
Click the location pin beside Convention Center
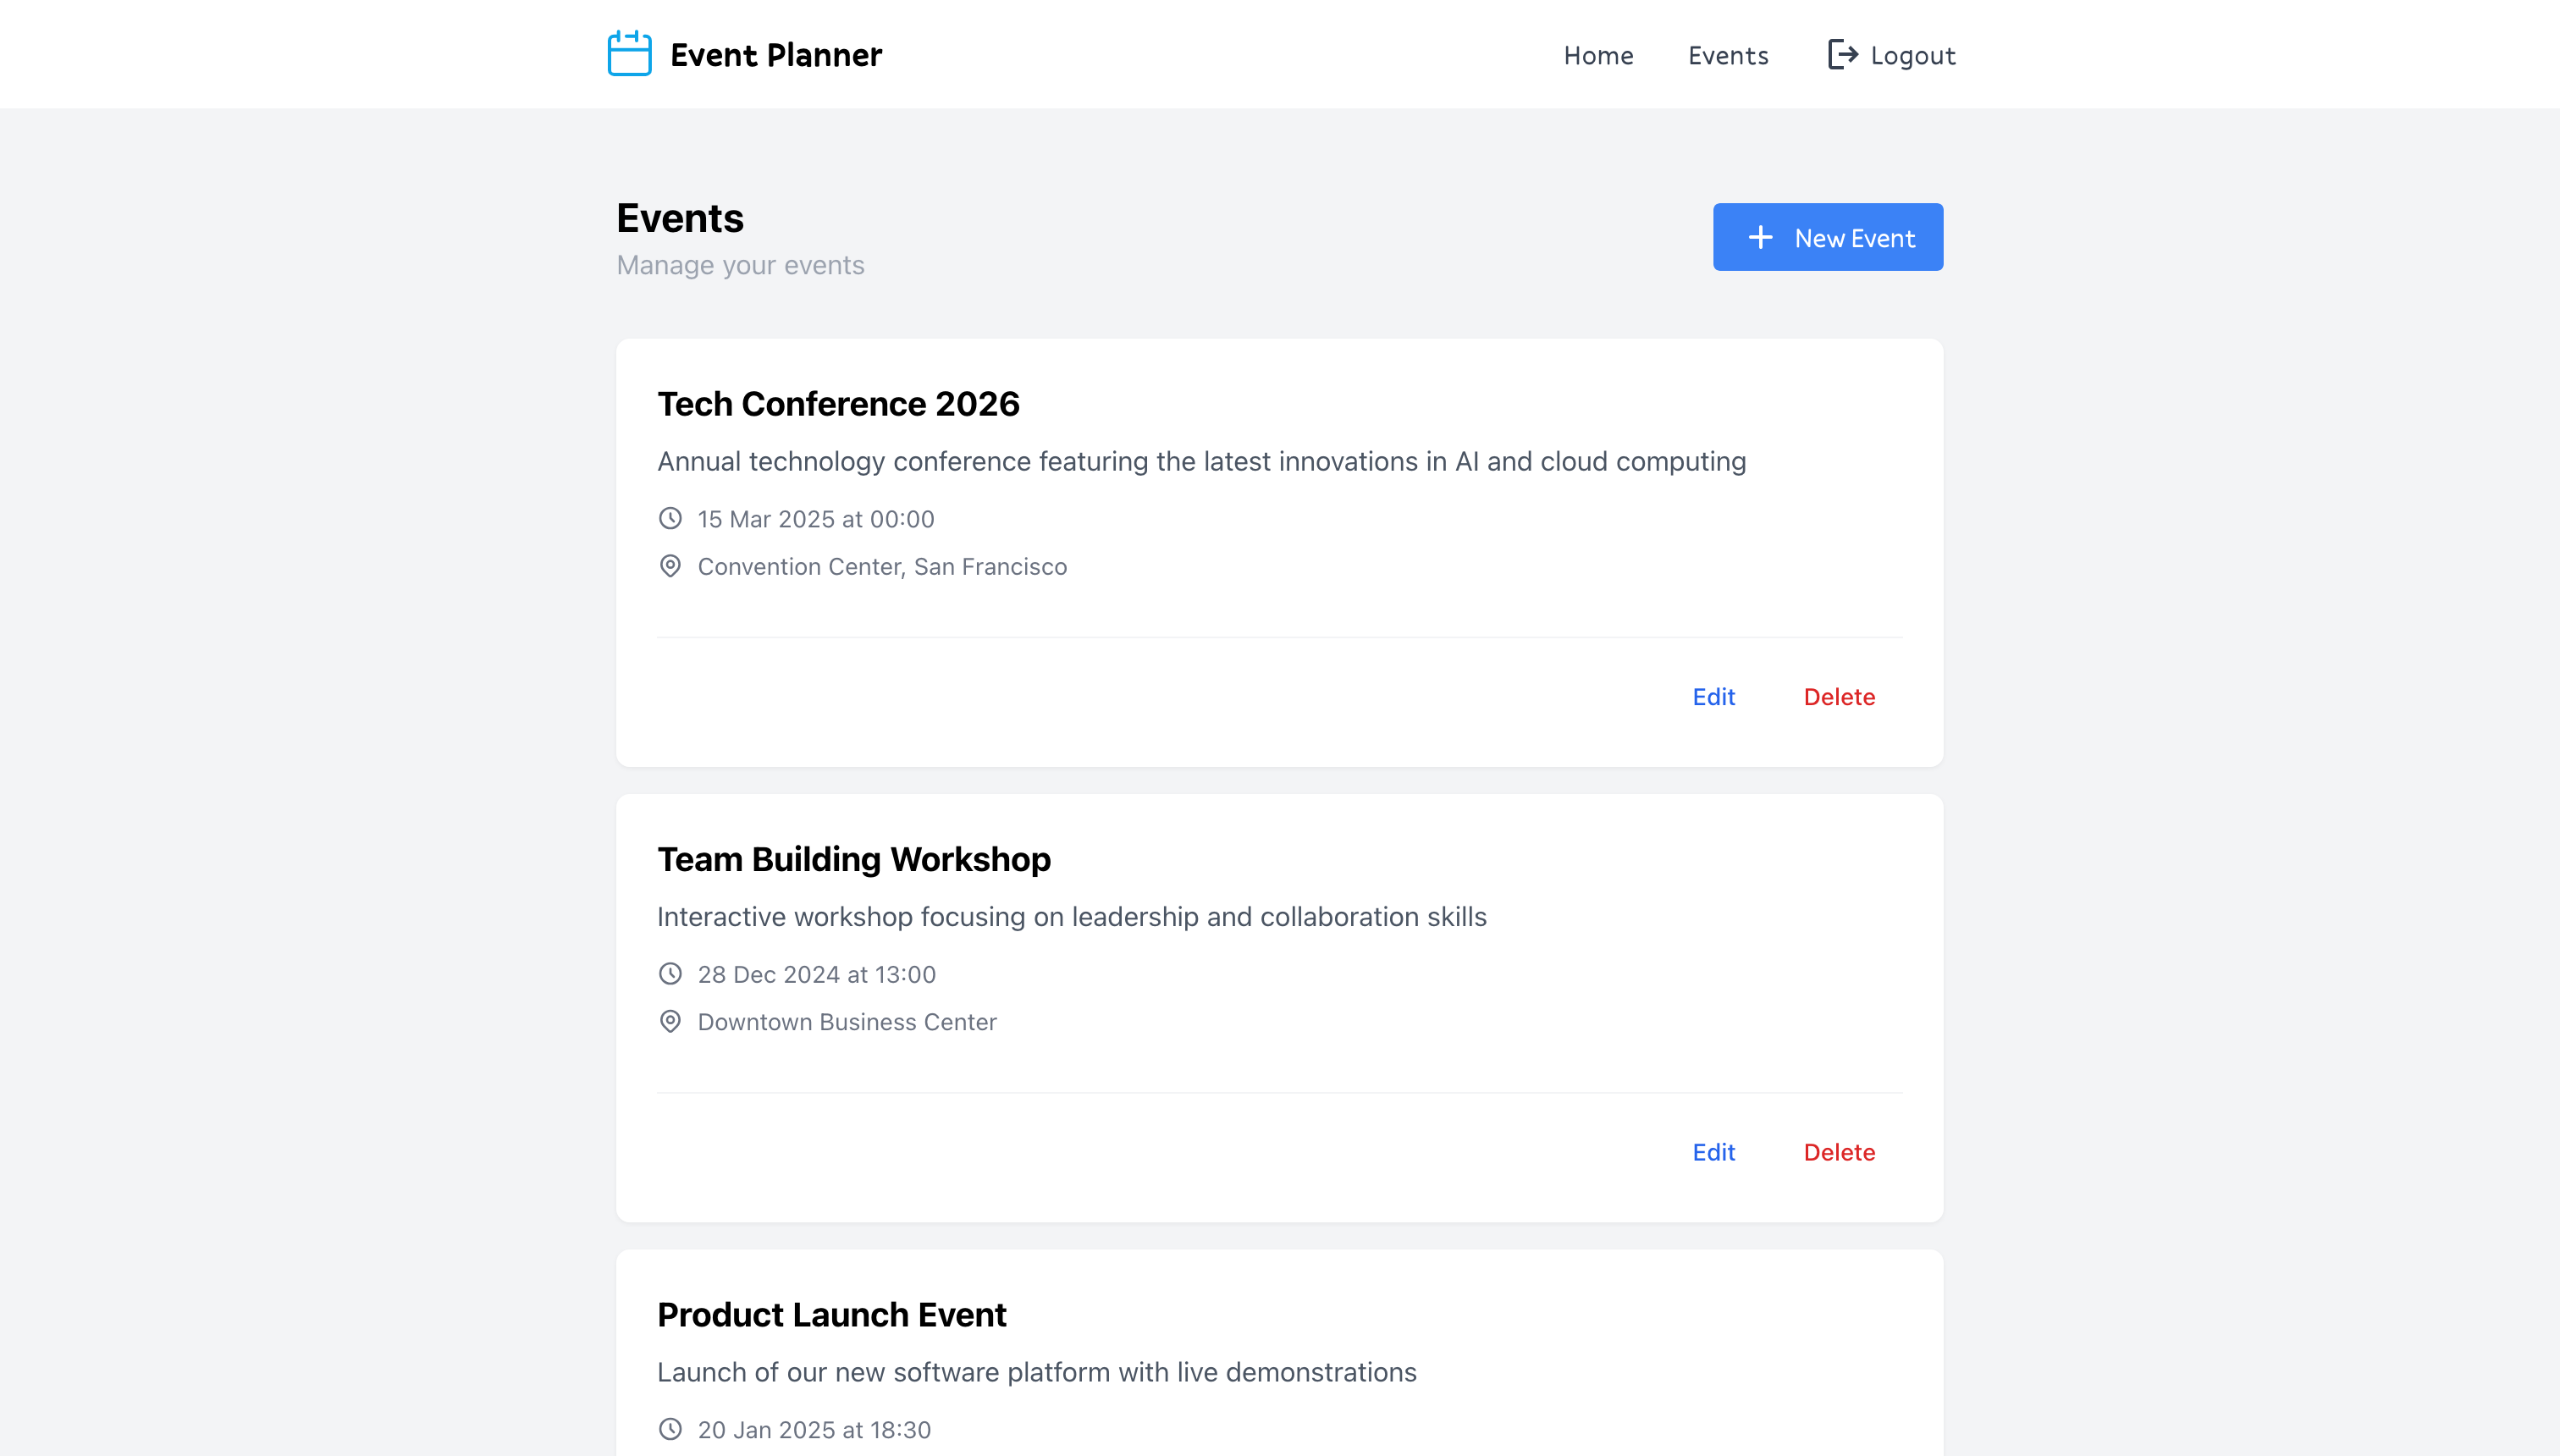670,566
